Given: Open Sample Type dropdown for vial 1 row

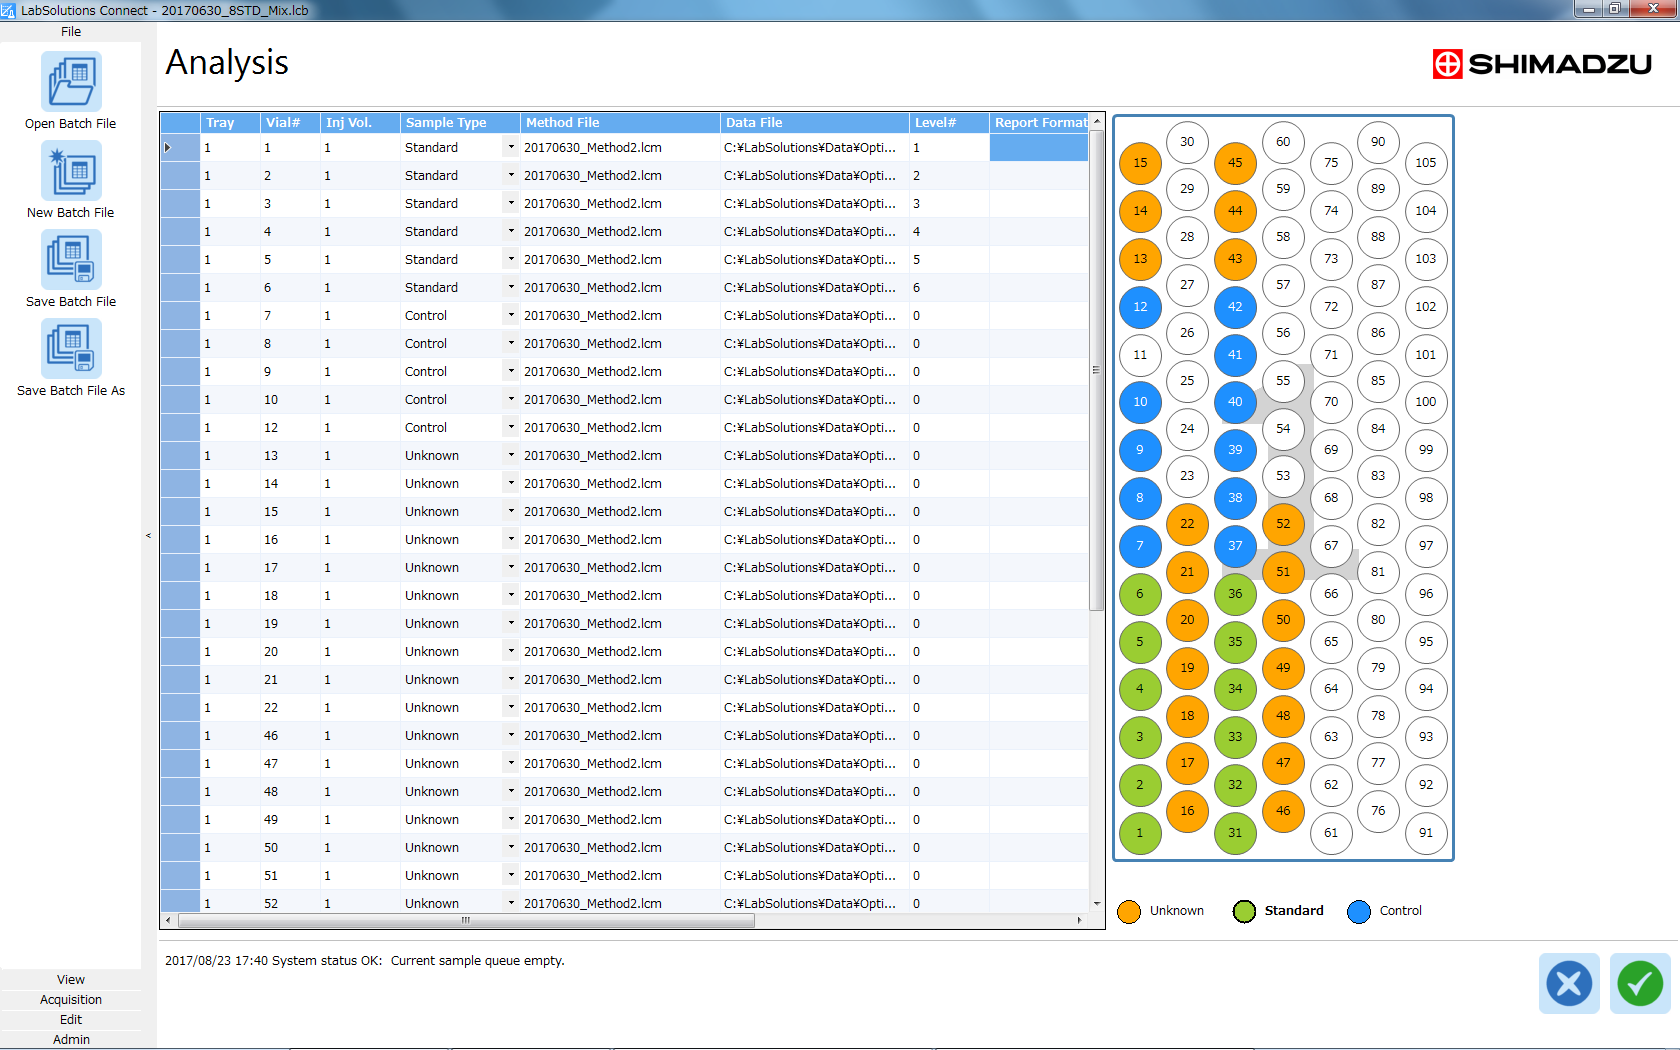Looking at the screenshot, I should (510, 148).
